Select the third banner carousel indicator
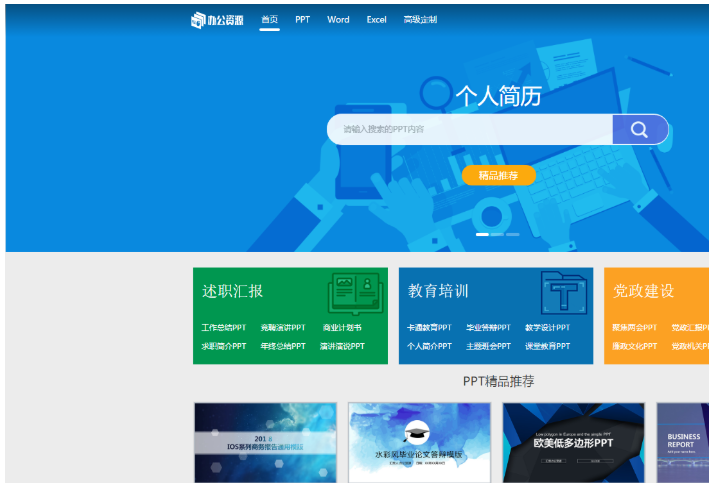The width and height of the screenshot is (719, 487). pyautogui.click(x=512, y=234)
